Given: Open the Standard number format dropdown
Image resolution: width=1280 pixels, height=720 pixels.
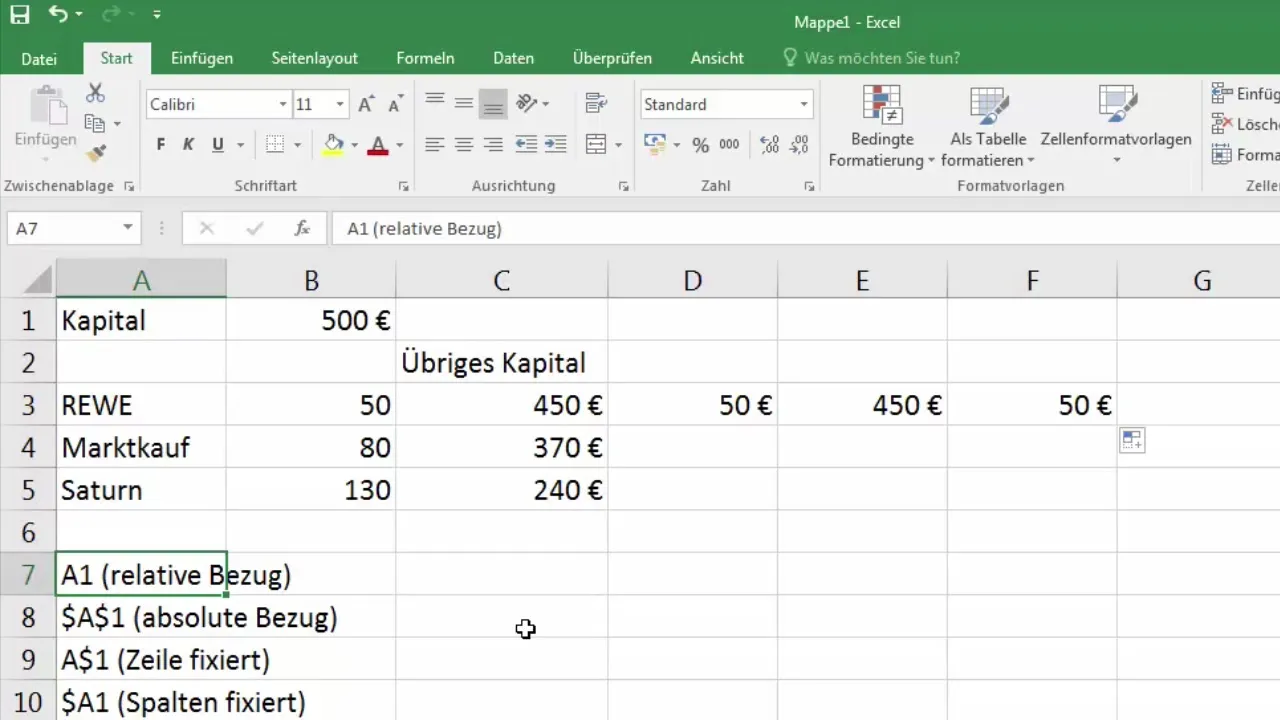Looking at the screenshot, I should pyautogui.click(x=804, y=104).
